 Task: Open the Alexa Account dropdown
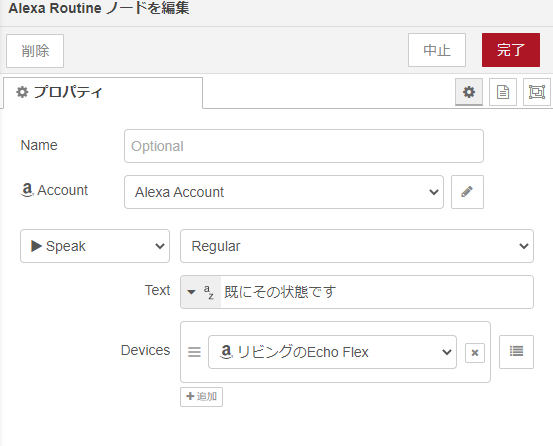[x=284, y=192]
